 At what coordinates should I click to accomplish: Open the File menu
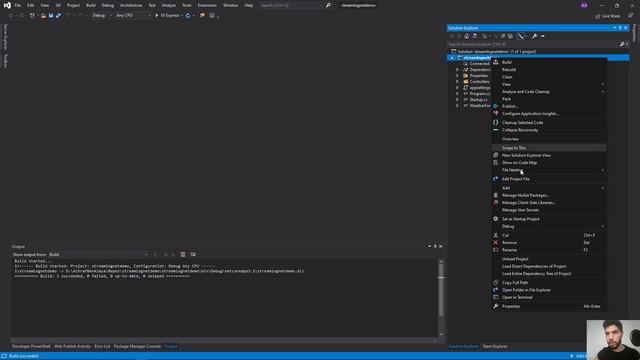coord(18,5)
